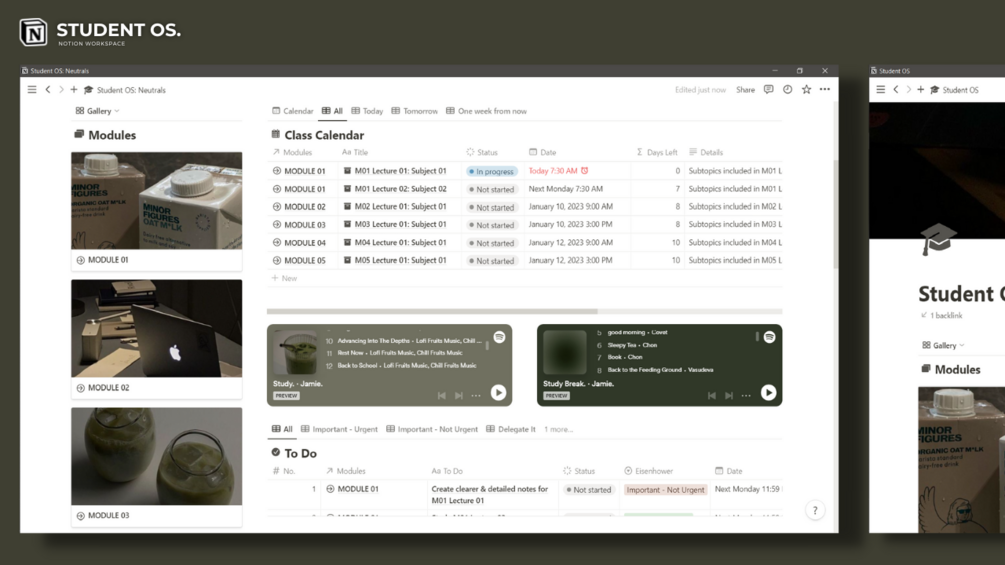Open the three-dot page options menu
1005x565 pixels.
point(825,90)
